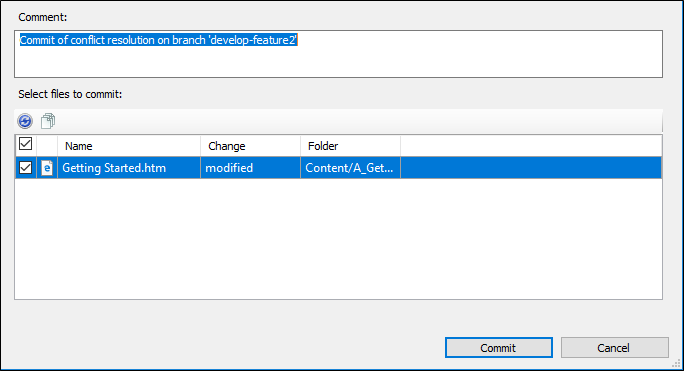Sort by the Folder column header

(350, 146)
